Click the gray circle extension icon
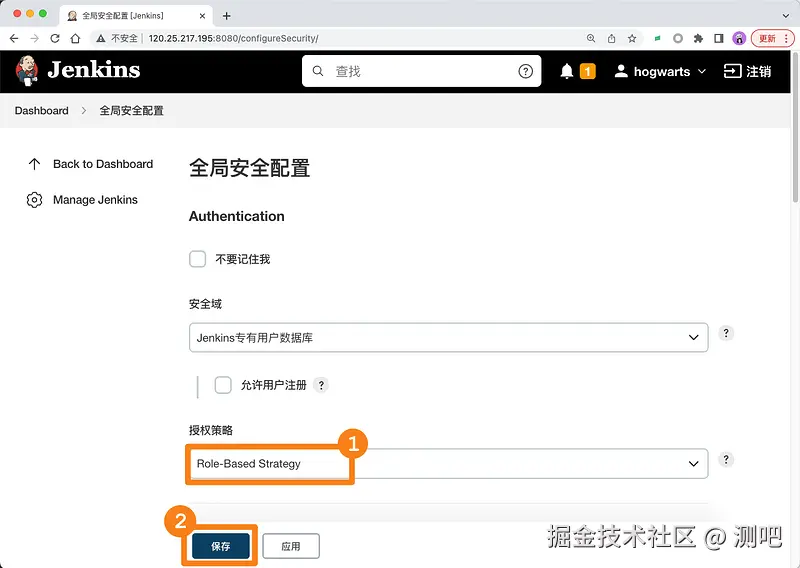The image size is (800, 568). click(x=678, y=38)
